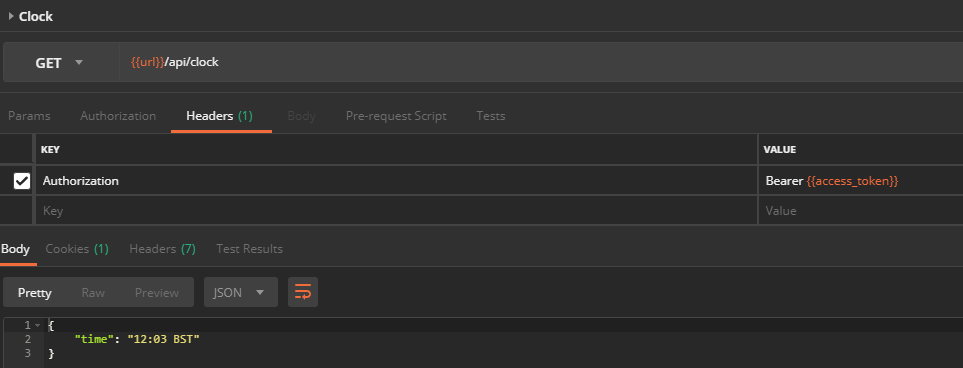Click the empty Value input field
The image size is (963, 368).
861,211
